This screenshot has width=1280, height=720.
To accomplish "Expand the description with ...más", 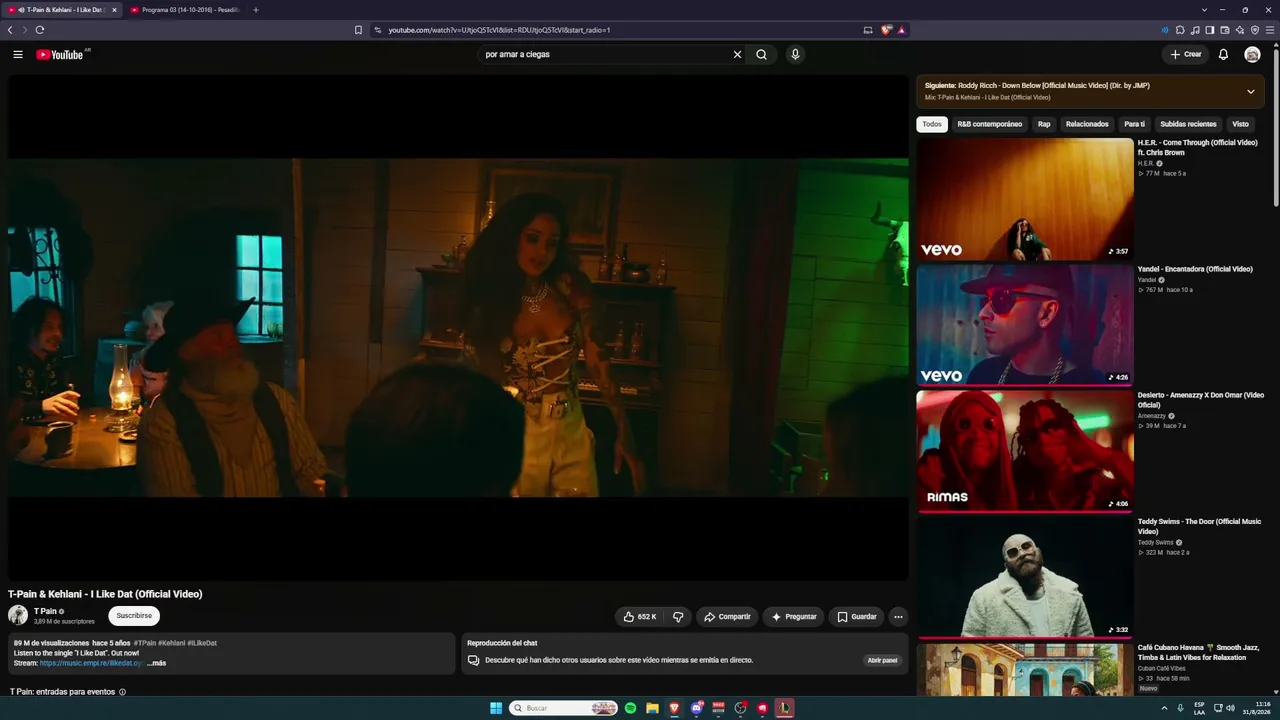I will (156, 663).
